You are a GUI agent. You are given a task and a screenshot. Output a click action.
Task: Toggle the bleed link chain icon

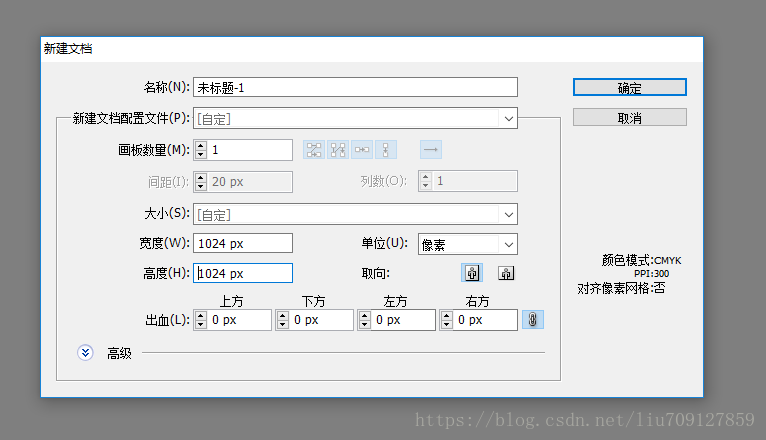532,320
